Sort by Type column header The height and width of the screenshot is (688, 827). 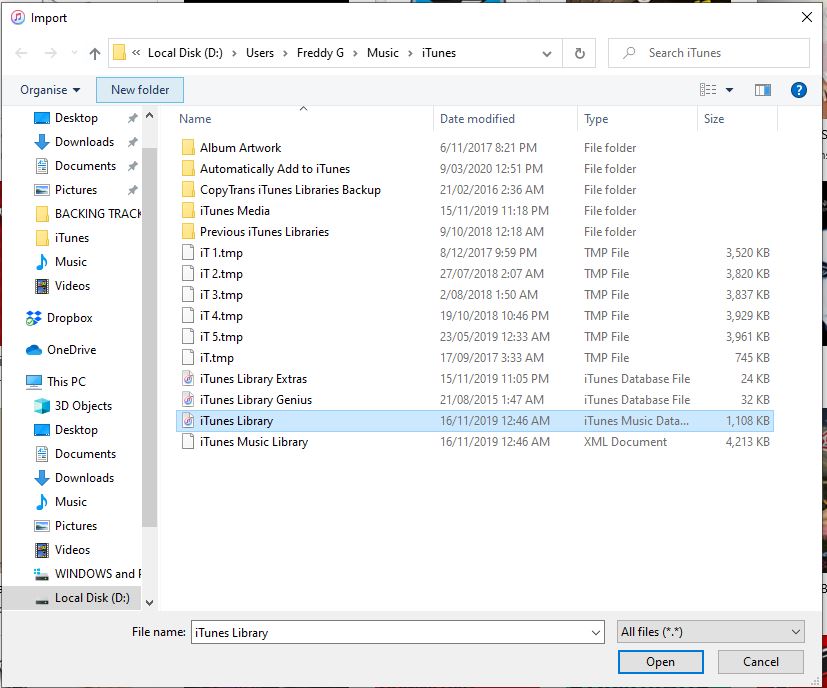(x=596, y=119)
